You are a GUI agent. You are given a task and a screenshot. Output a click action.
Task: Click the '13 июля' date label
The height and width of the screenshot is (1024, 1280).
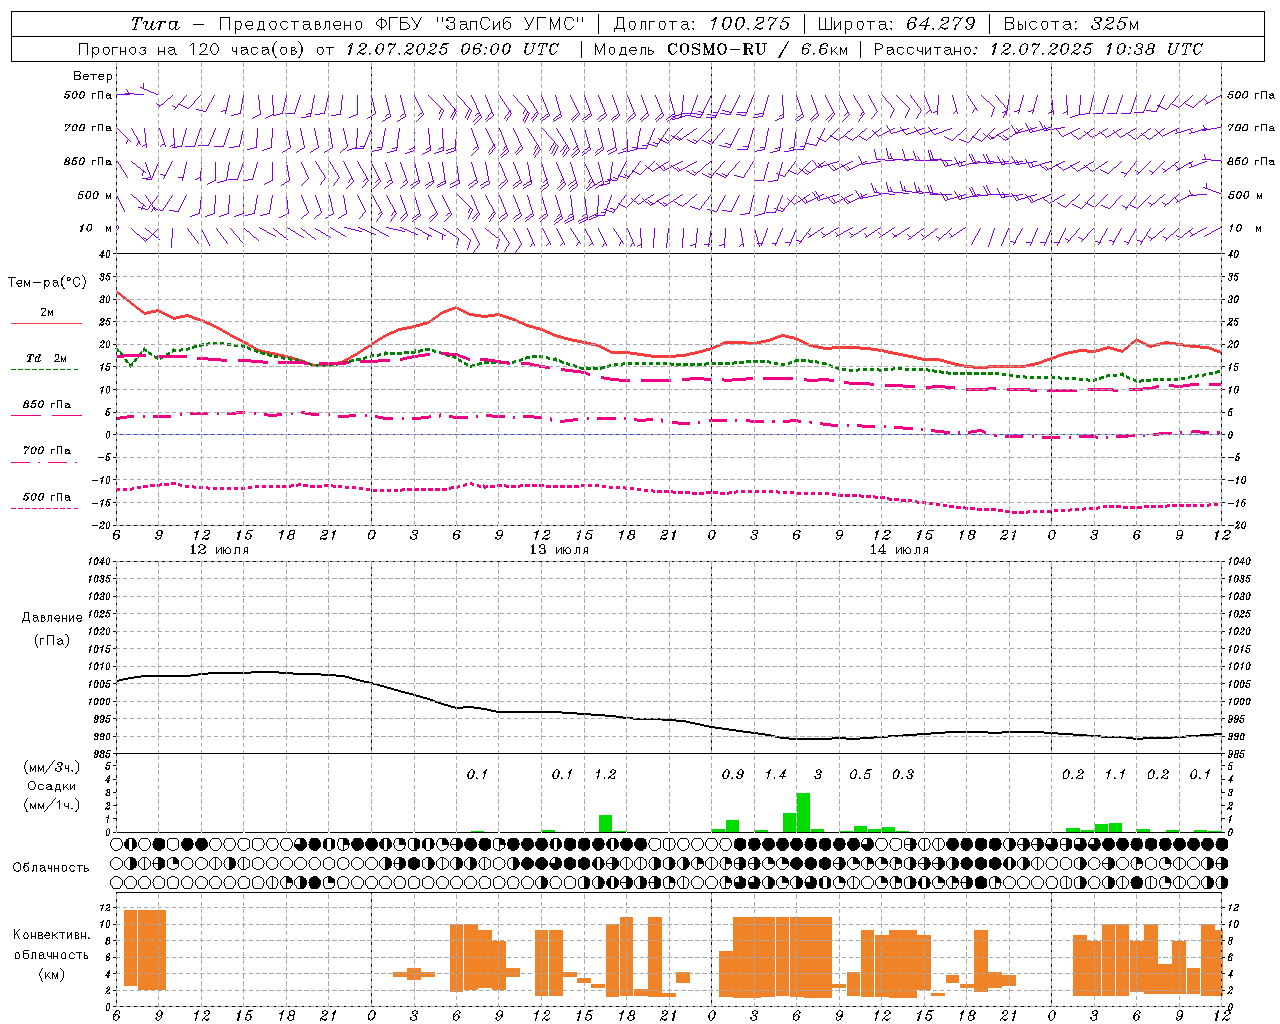point(559,550)
